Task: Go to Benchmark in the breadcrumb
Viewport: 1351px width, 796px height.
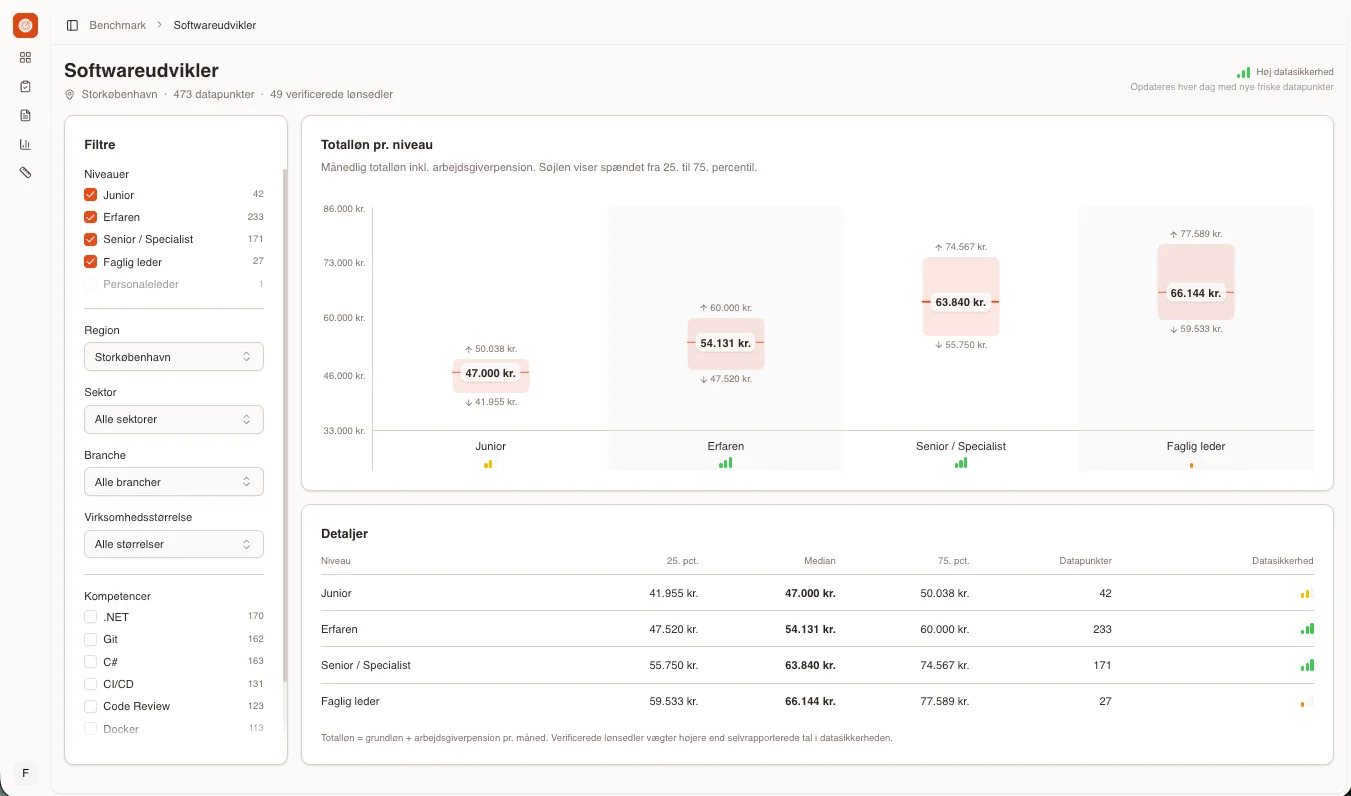Action: click(118, 25)
